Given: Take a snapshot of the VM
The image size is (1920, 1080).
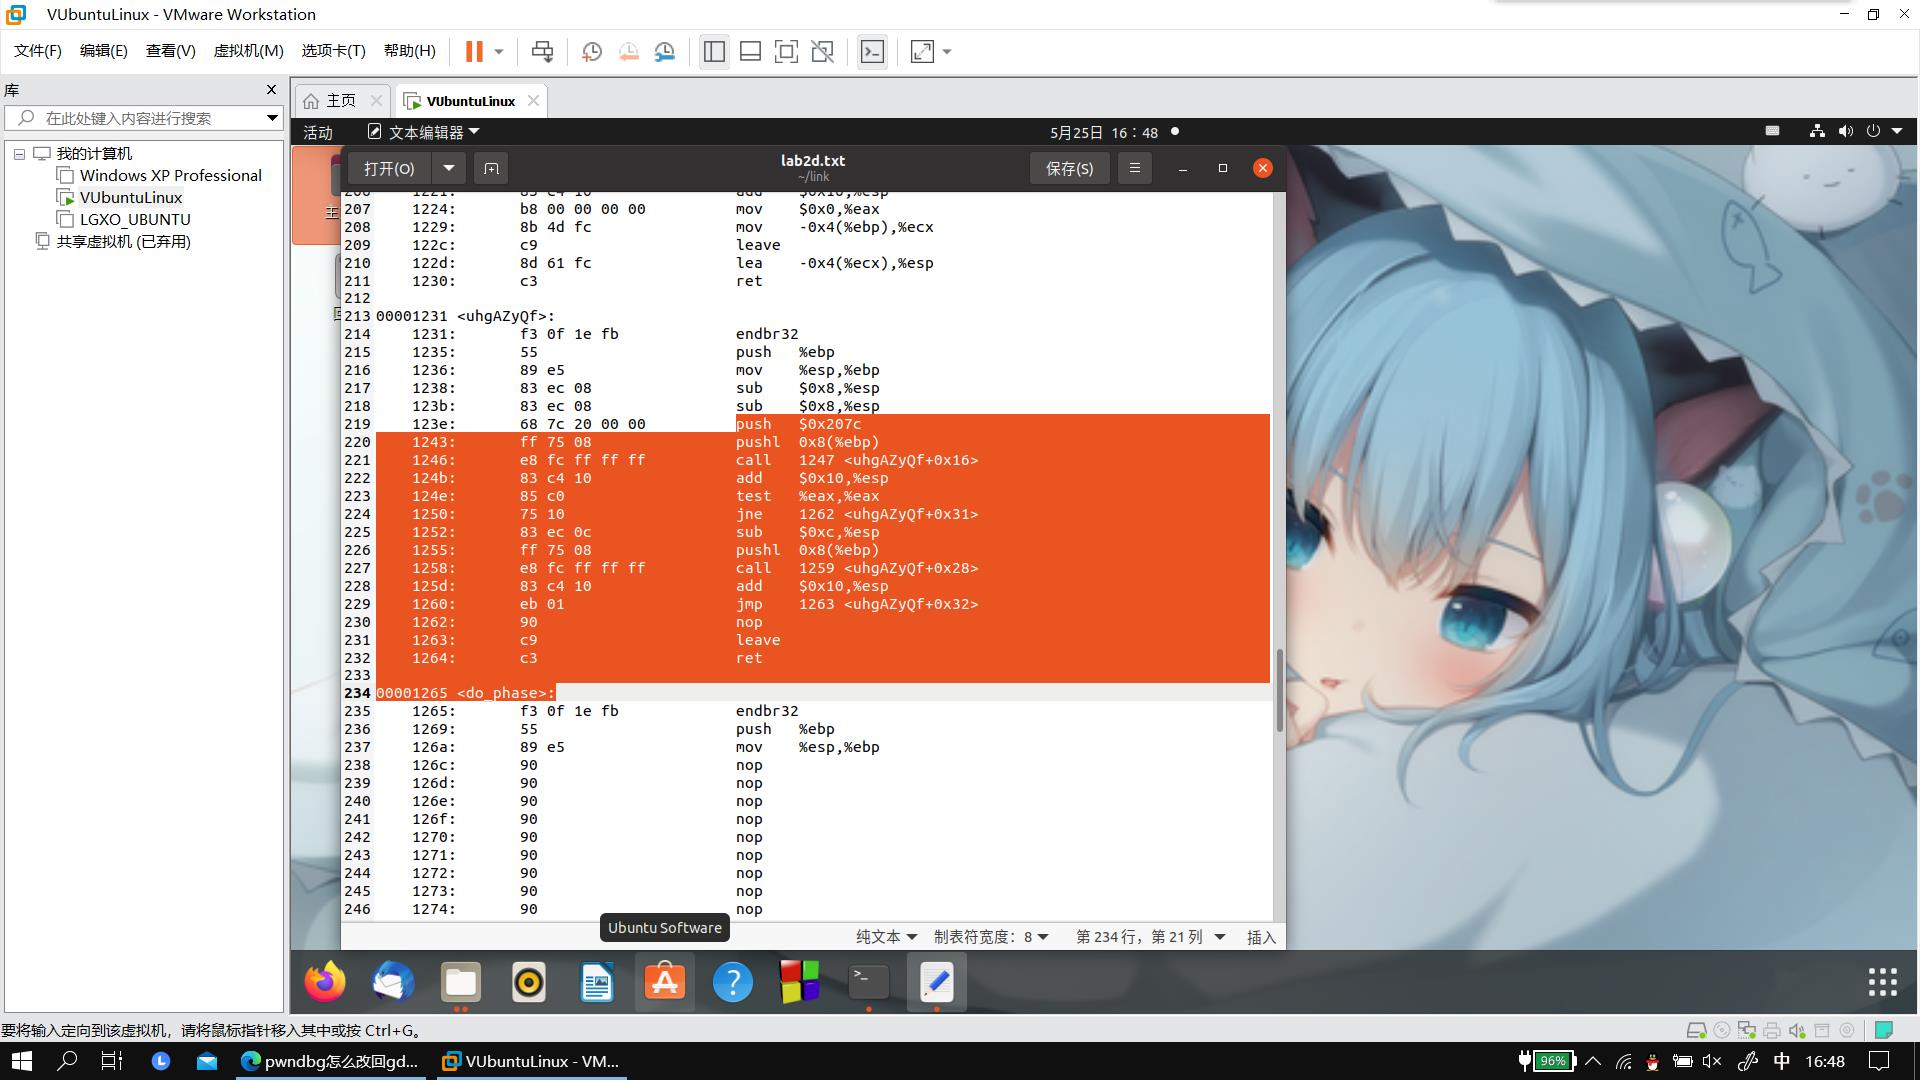Looking at the screenshot, I should click(591, 52).
